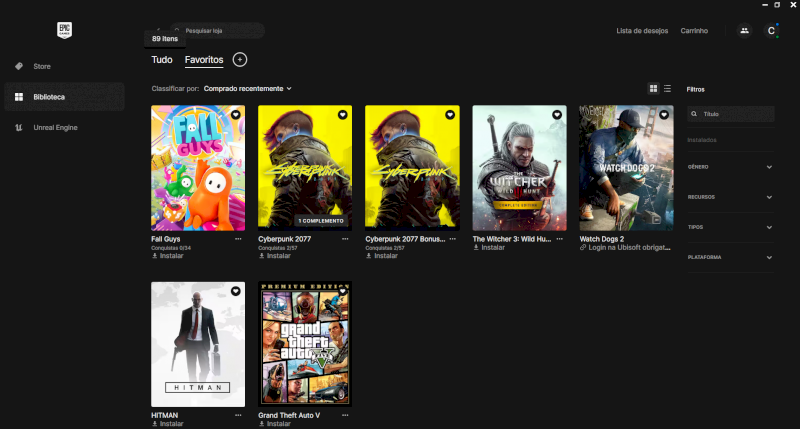Open The Witcher 3 cover art
This screenshot has width=800, height=429.
pos(519,168)
